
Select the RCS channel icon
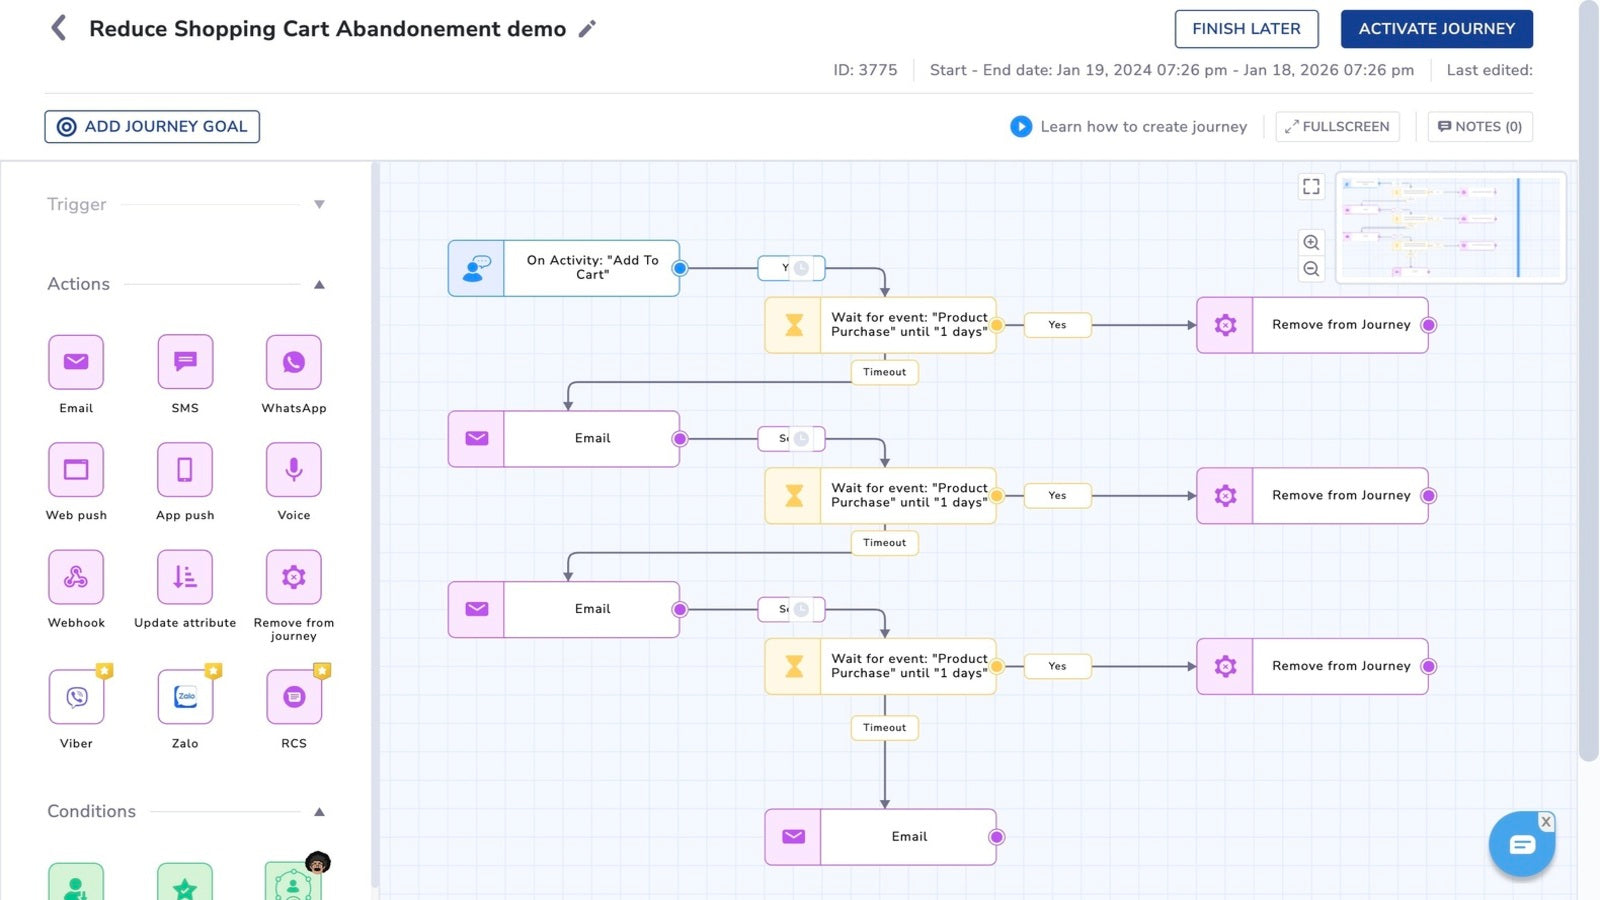292,697
